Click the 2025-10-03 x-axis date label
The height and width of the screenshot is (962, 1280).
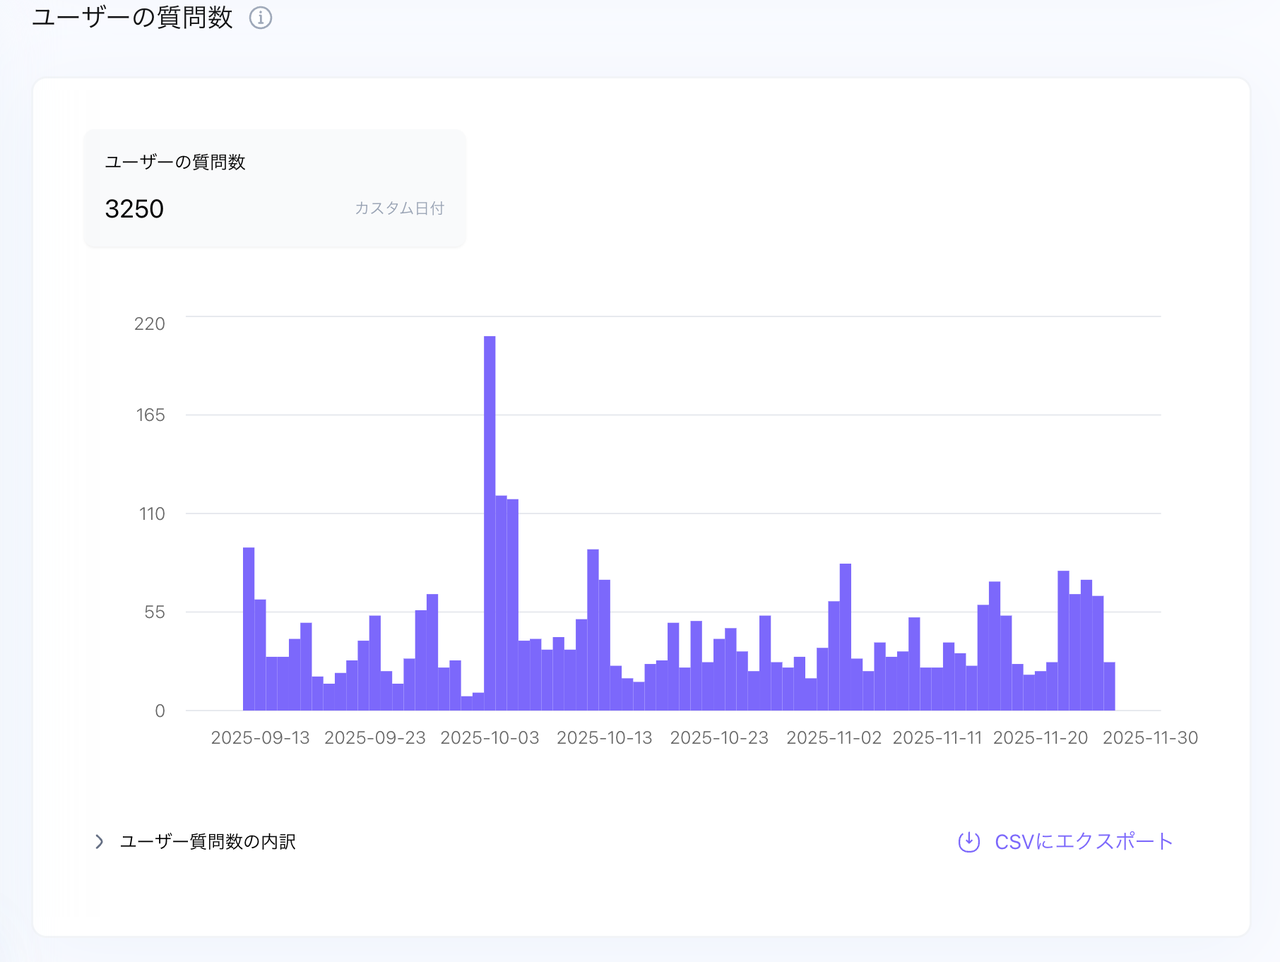[490, 738]
